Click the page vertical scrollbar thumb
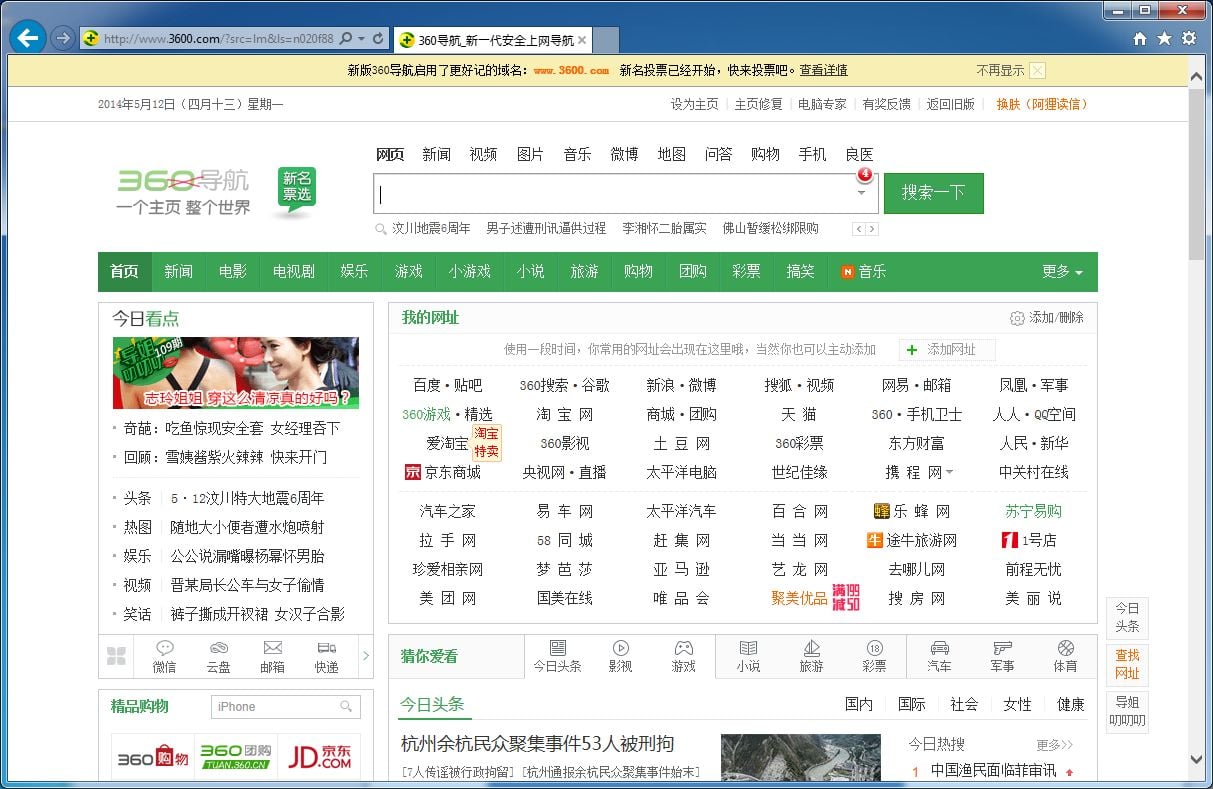Screen dimensions: 1213x789 [1197, 175]
